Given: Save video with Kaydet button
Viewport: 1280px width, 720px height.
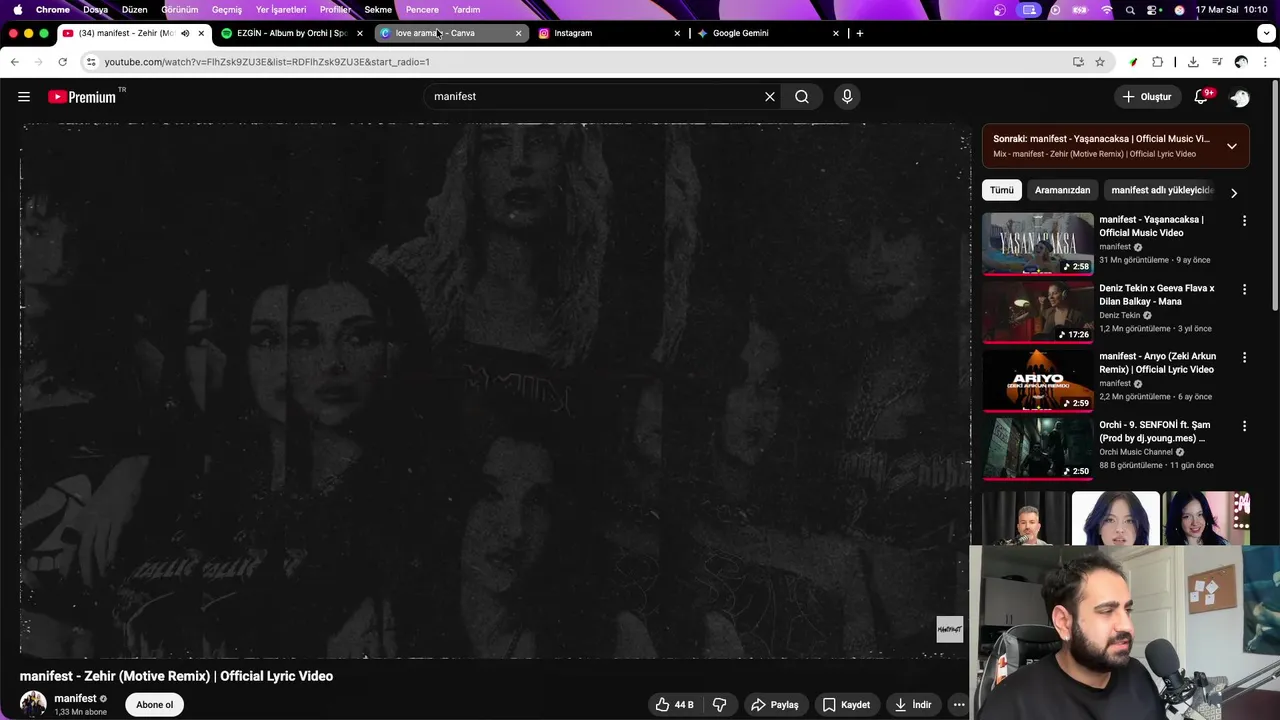Looking at the screenshot, I should pyautogui.click(x=846, y=705).
